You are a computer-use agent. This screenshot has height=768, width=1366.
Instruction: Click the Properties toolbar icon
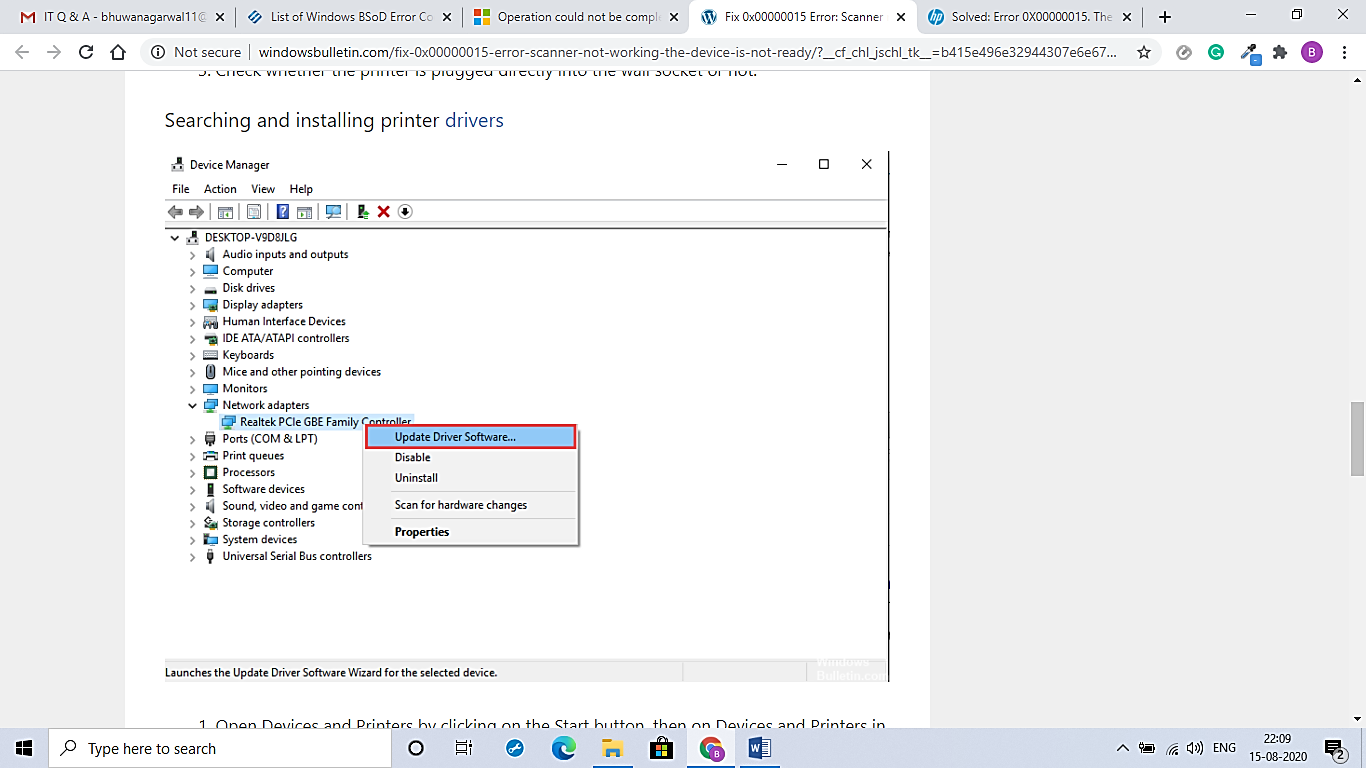pos(254,211)
